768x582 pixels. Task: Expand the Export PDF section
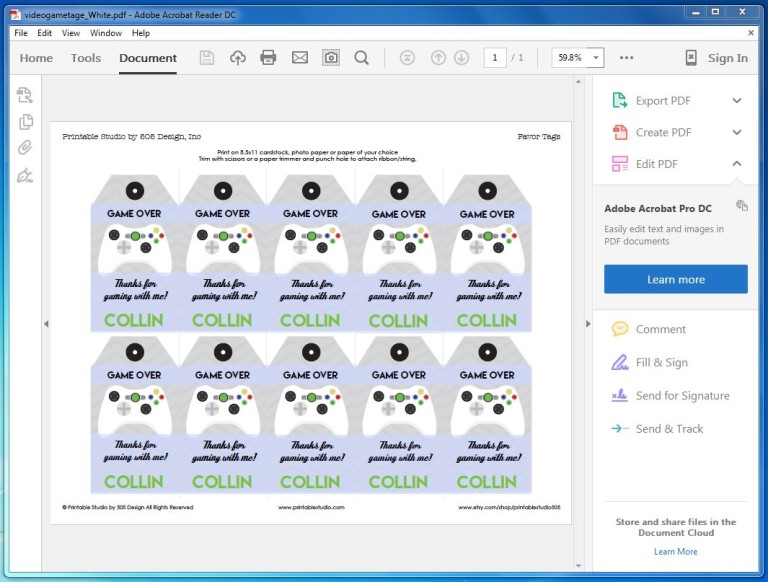[x=737, y=101]
